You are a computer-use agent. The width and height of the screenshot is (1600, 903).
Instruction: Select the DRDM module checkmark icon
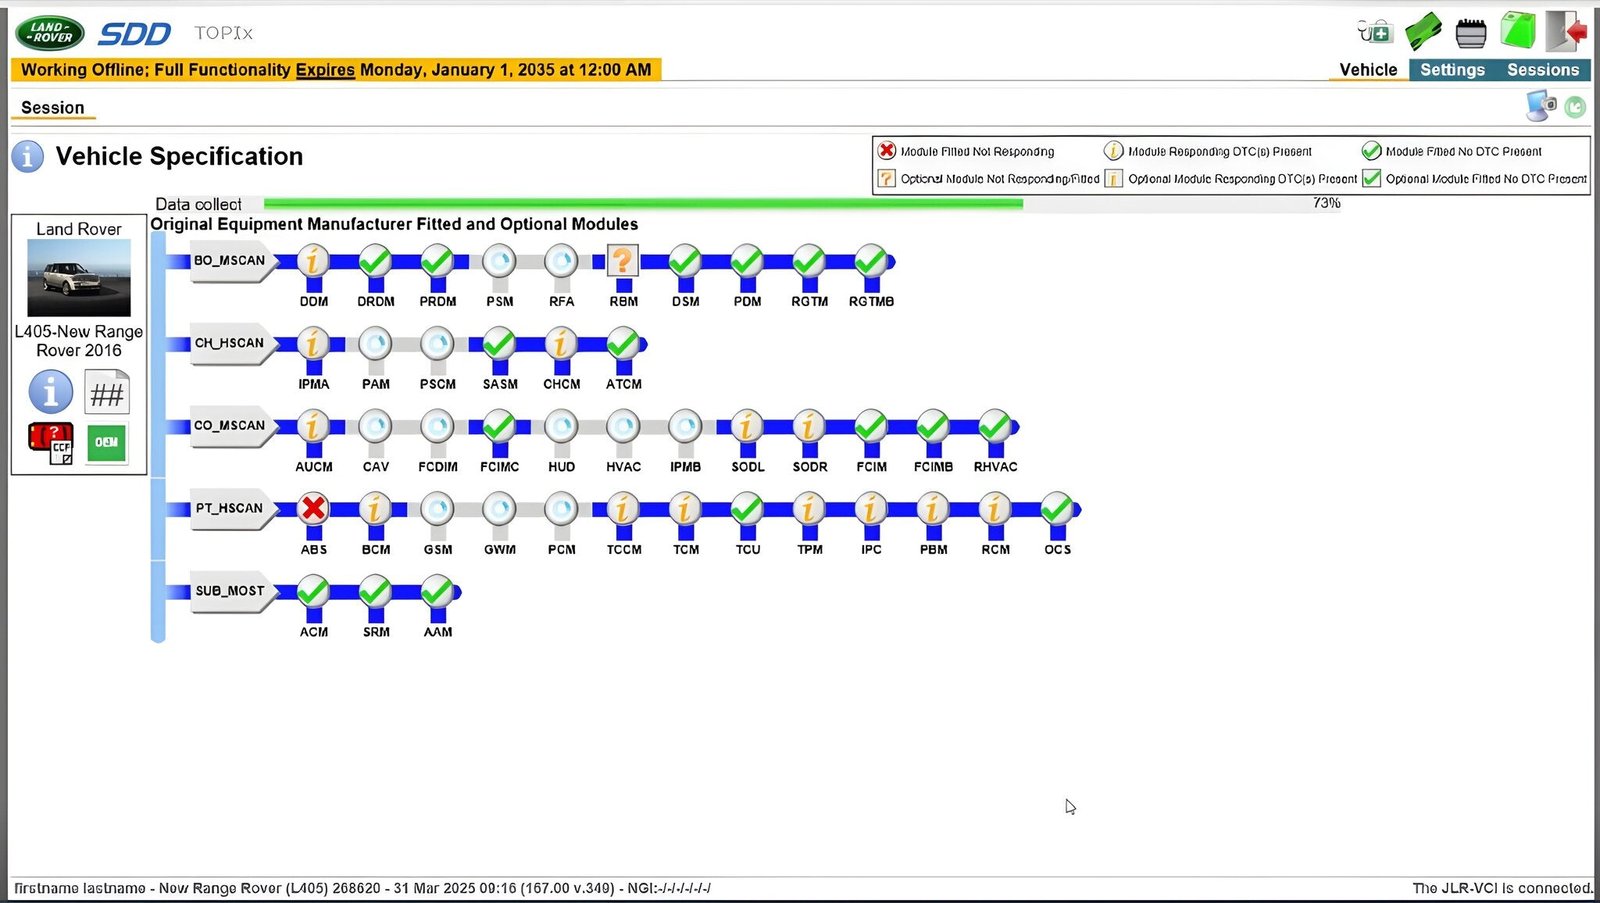pyautogui.click(x=375, y=262)
